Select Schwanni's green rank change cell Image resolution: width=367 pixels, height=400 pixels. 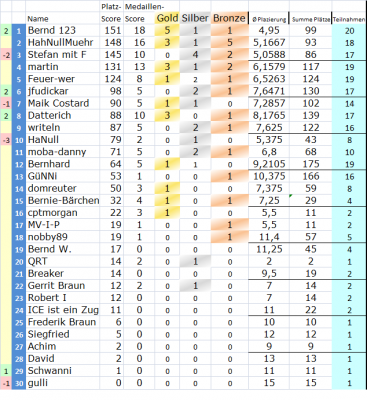pos(6,371)
